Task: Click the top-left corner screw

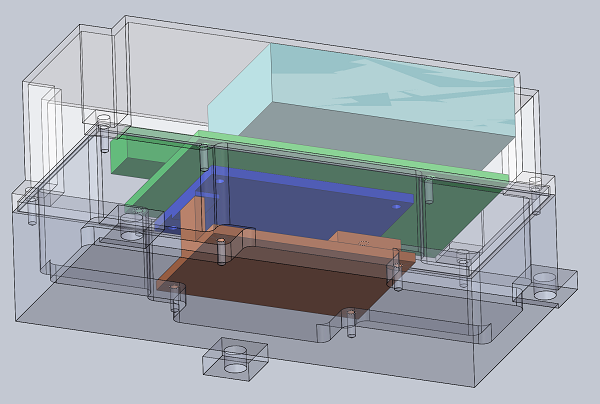Action: (103, 124)
